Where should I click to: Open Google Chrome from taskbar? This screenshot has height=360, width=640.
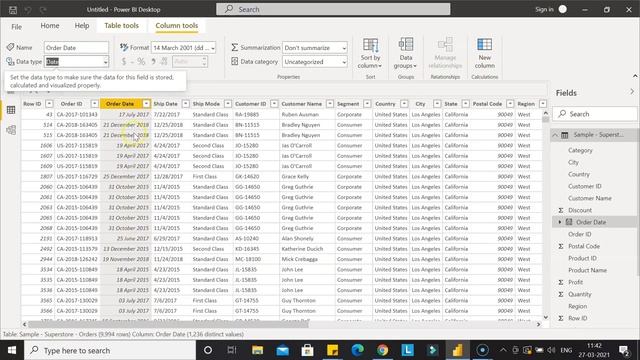click(382, 350)
